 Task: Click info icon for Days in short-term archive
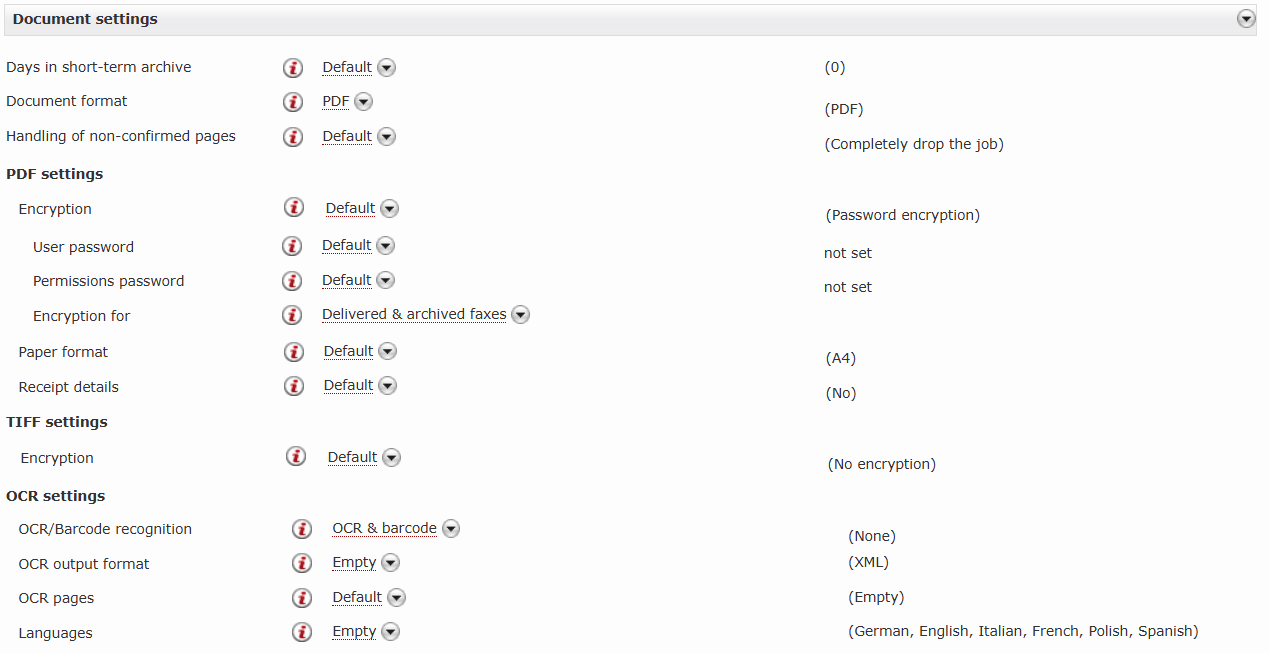pyautogui.click(x=293, y=68)
